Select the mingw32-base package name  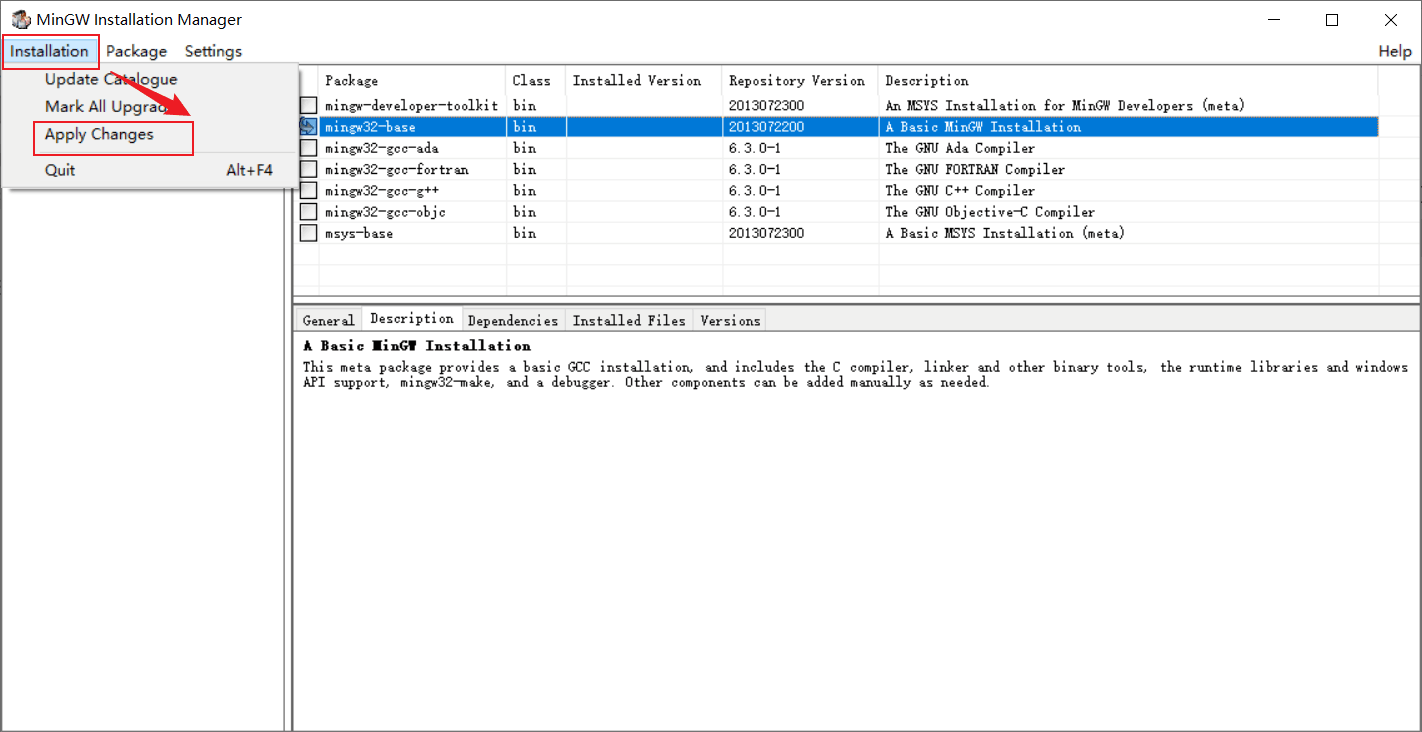point(370,127)
